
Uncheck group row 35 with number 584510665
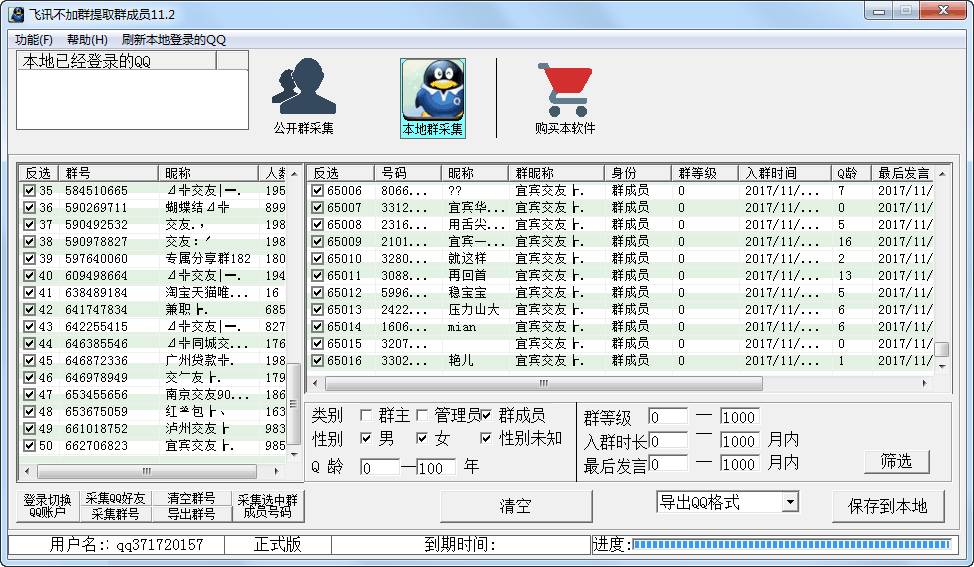[29, 190]
